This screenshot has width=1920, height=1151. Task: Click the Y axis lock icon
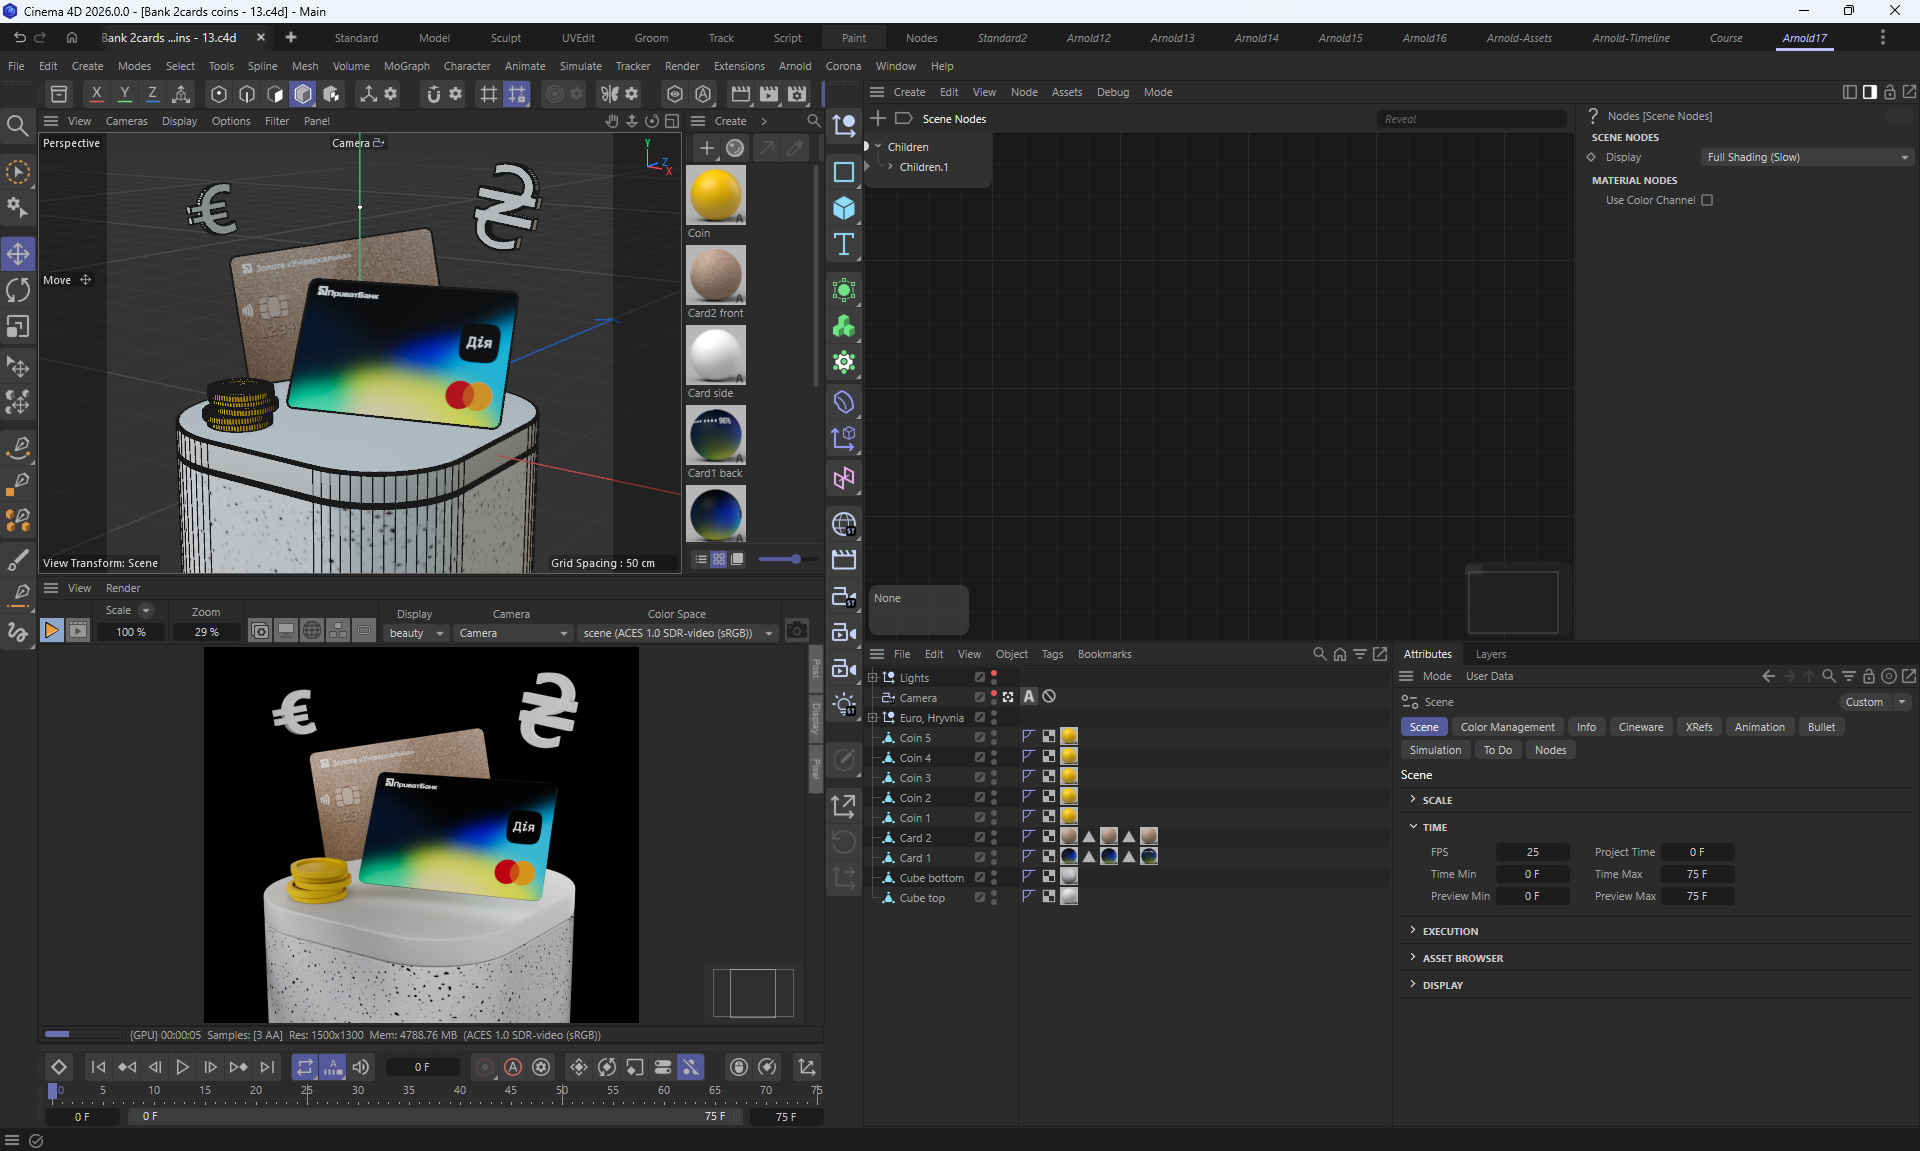click(x=125, y=93)
